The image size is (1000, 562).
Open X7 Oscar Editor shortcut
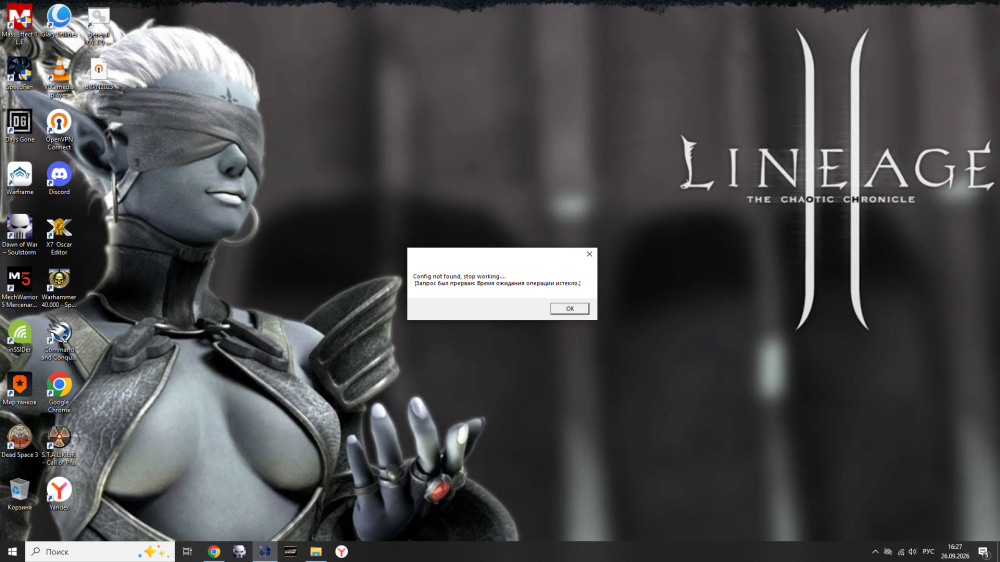[x=59, y=235]
